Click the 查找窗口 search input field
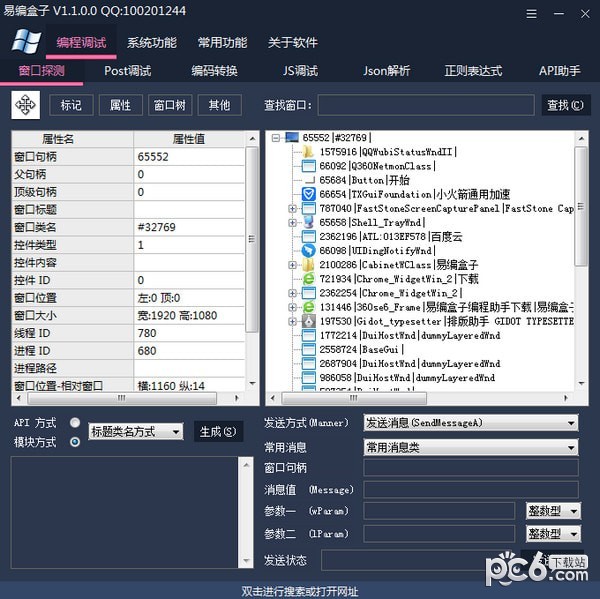600x599 pixels. pyautogui.click(x=425, y=105)
